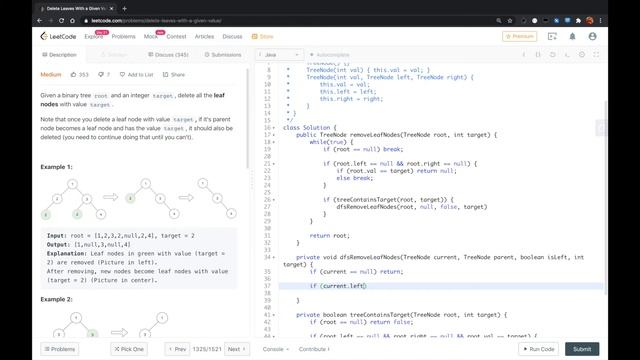Open the editor settings gear

(x=582, y=55)
